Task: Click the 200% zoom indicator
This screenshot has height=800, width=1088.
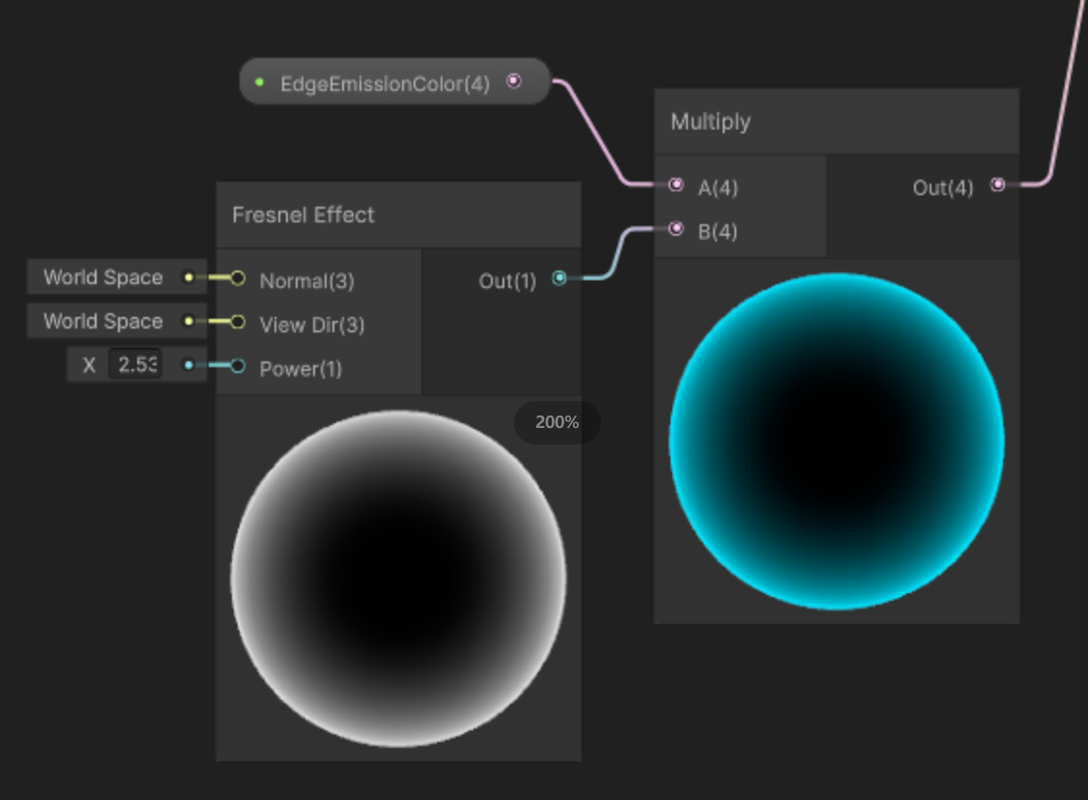Action: coord(557,422)
